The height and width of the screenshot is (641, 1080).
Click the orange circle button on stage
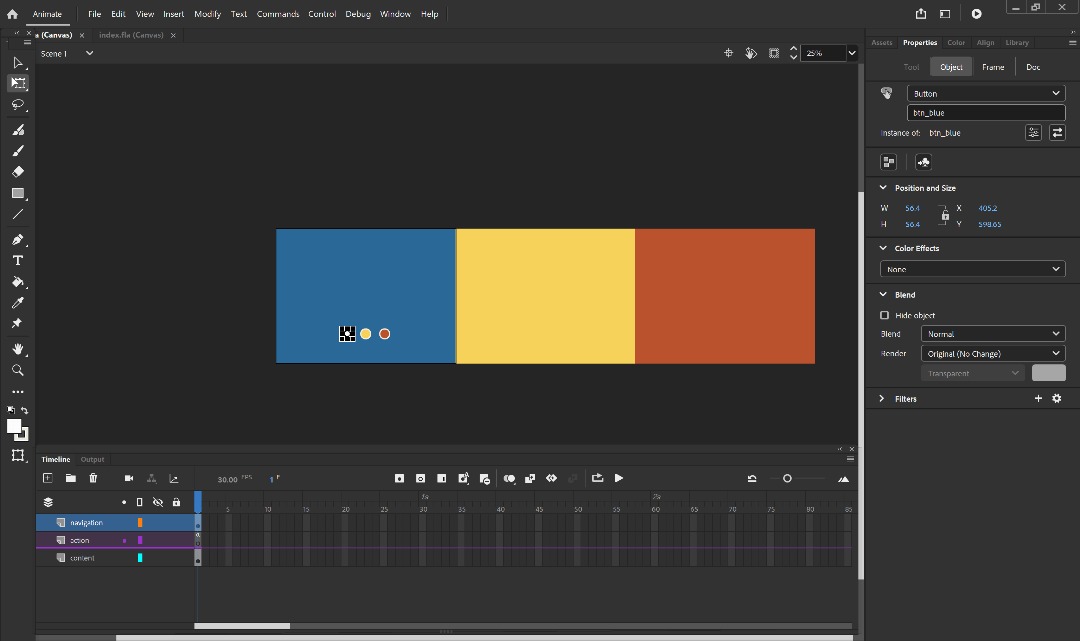coord(384,334)
